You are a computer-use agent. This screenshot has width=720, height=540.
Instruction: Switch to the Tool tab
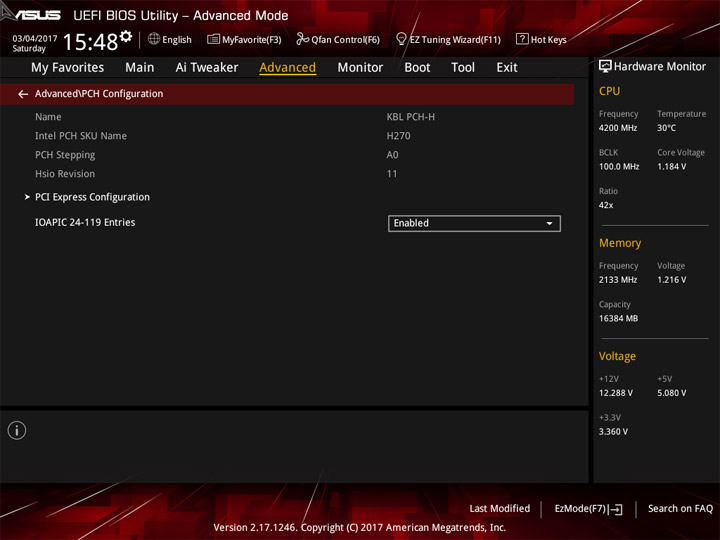click(x=463, y=68)
